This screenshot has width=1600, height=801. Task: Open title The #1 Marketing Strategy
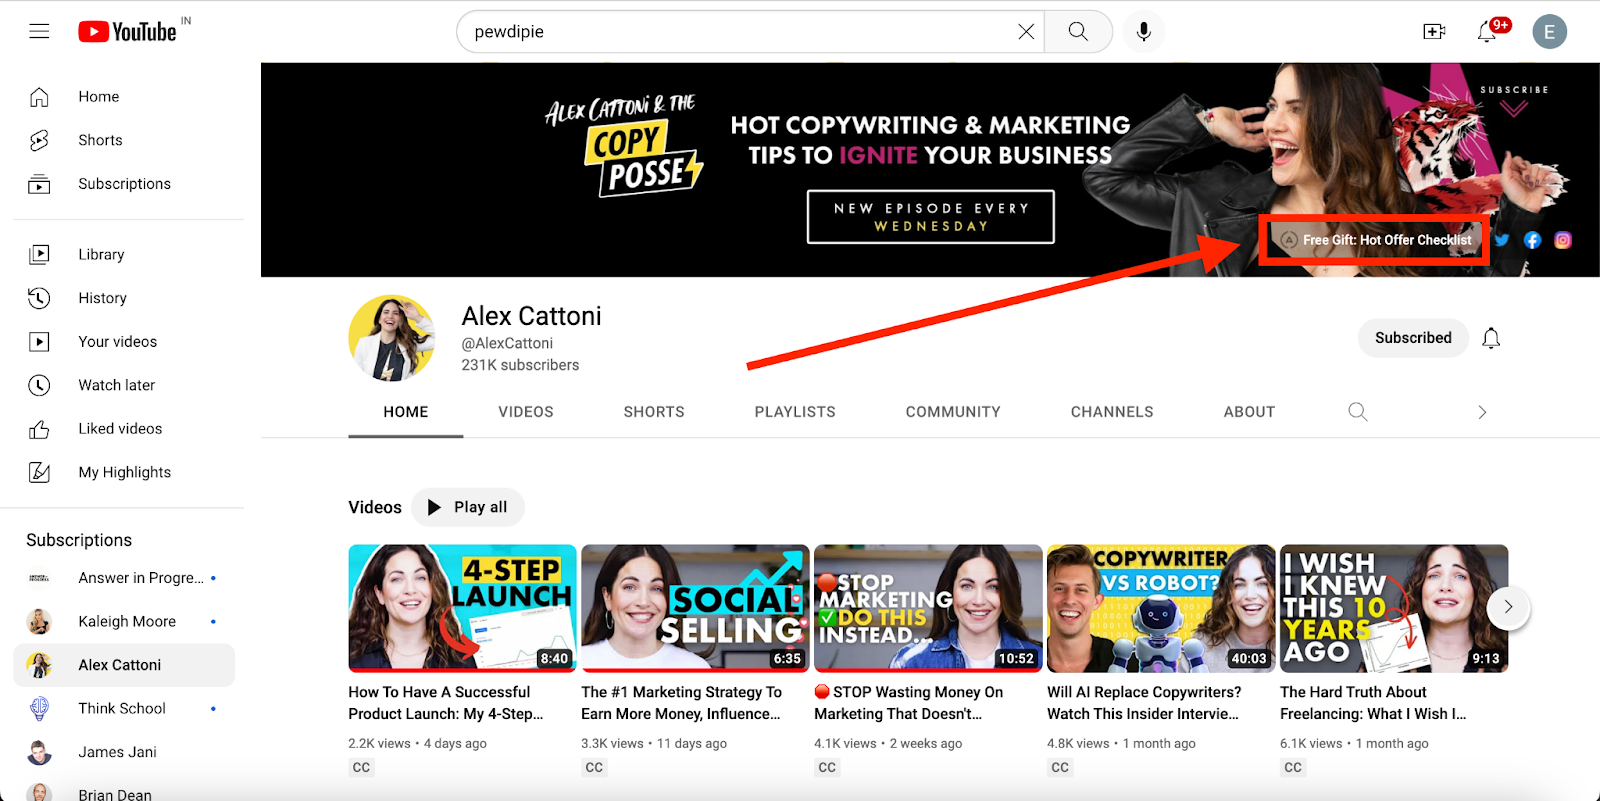coord(682,703)
